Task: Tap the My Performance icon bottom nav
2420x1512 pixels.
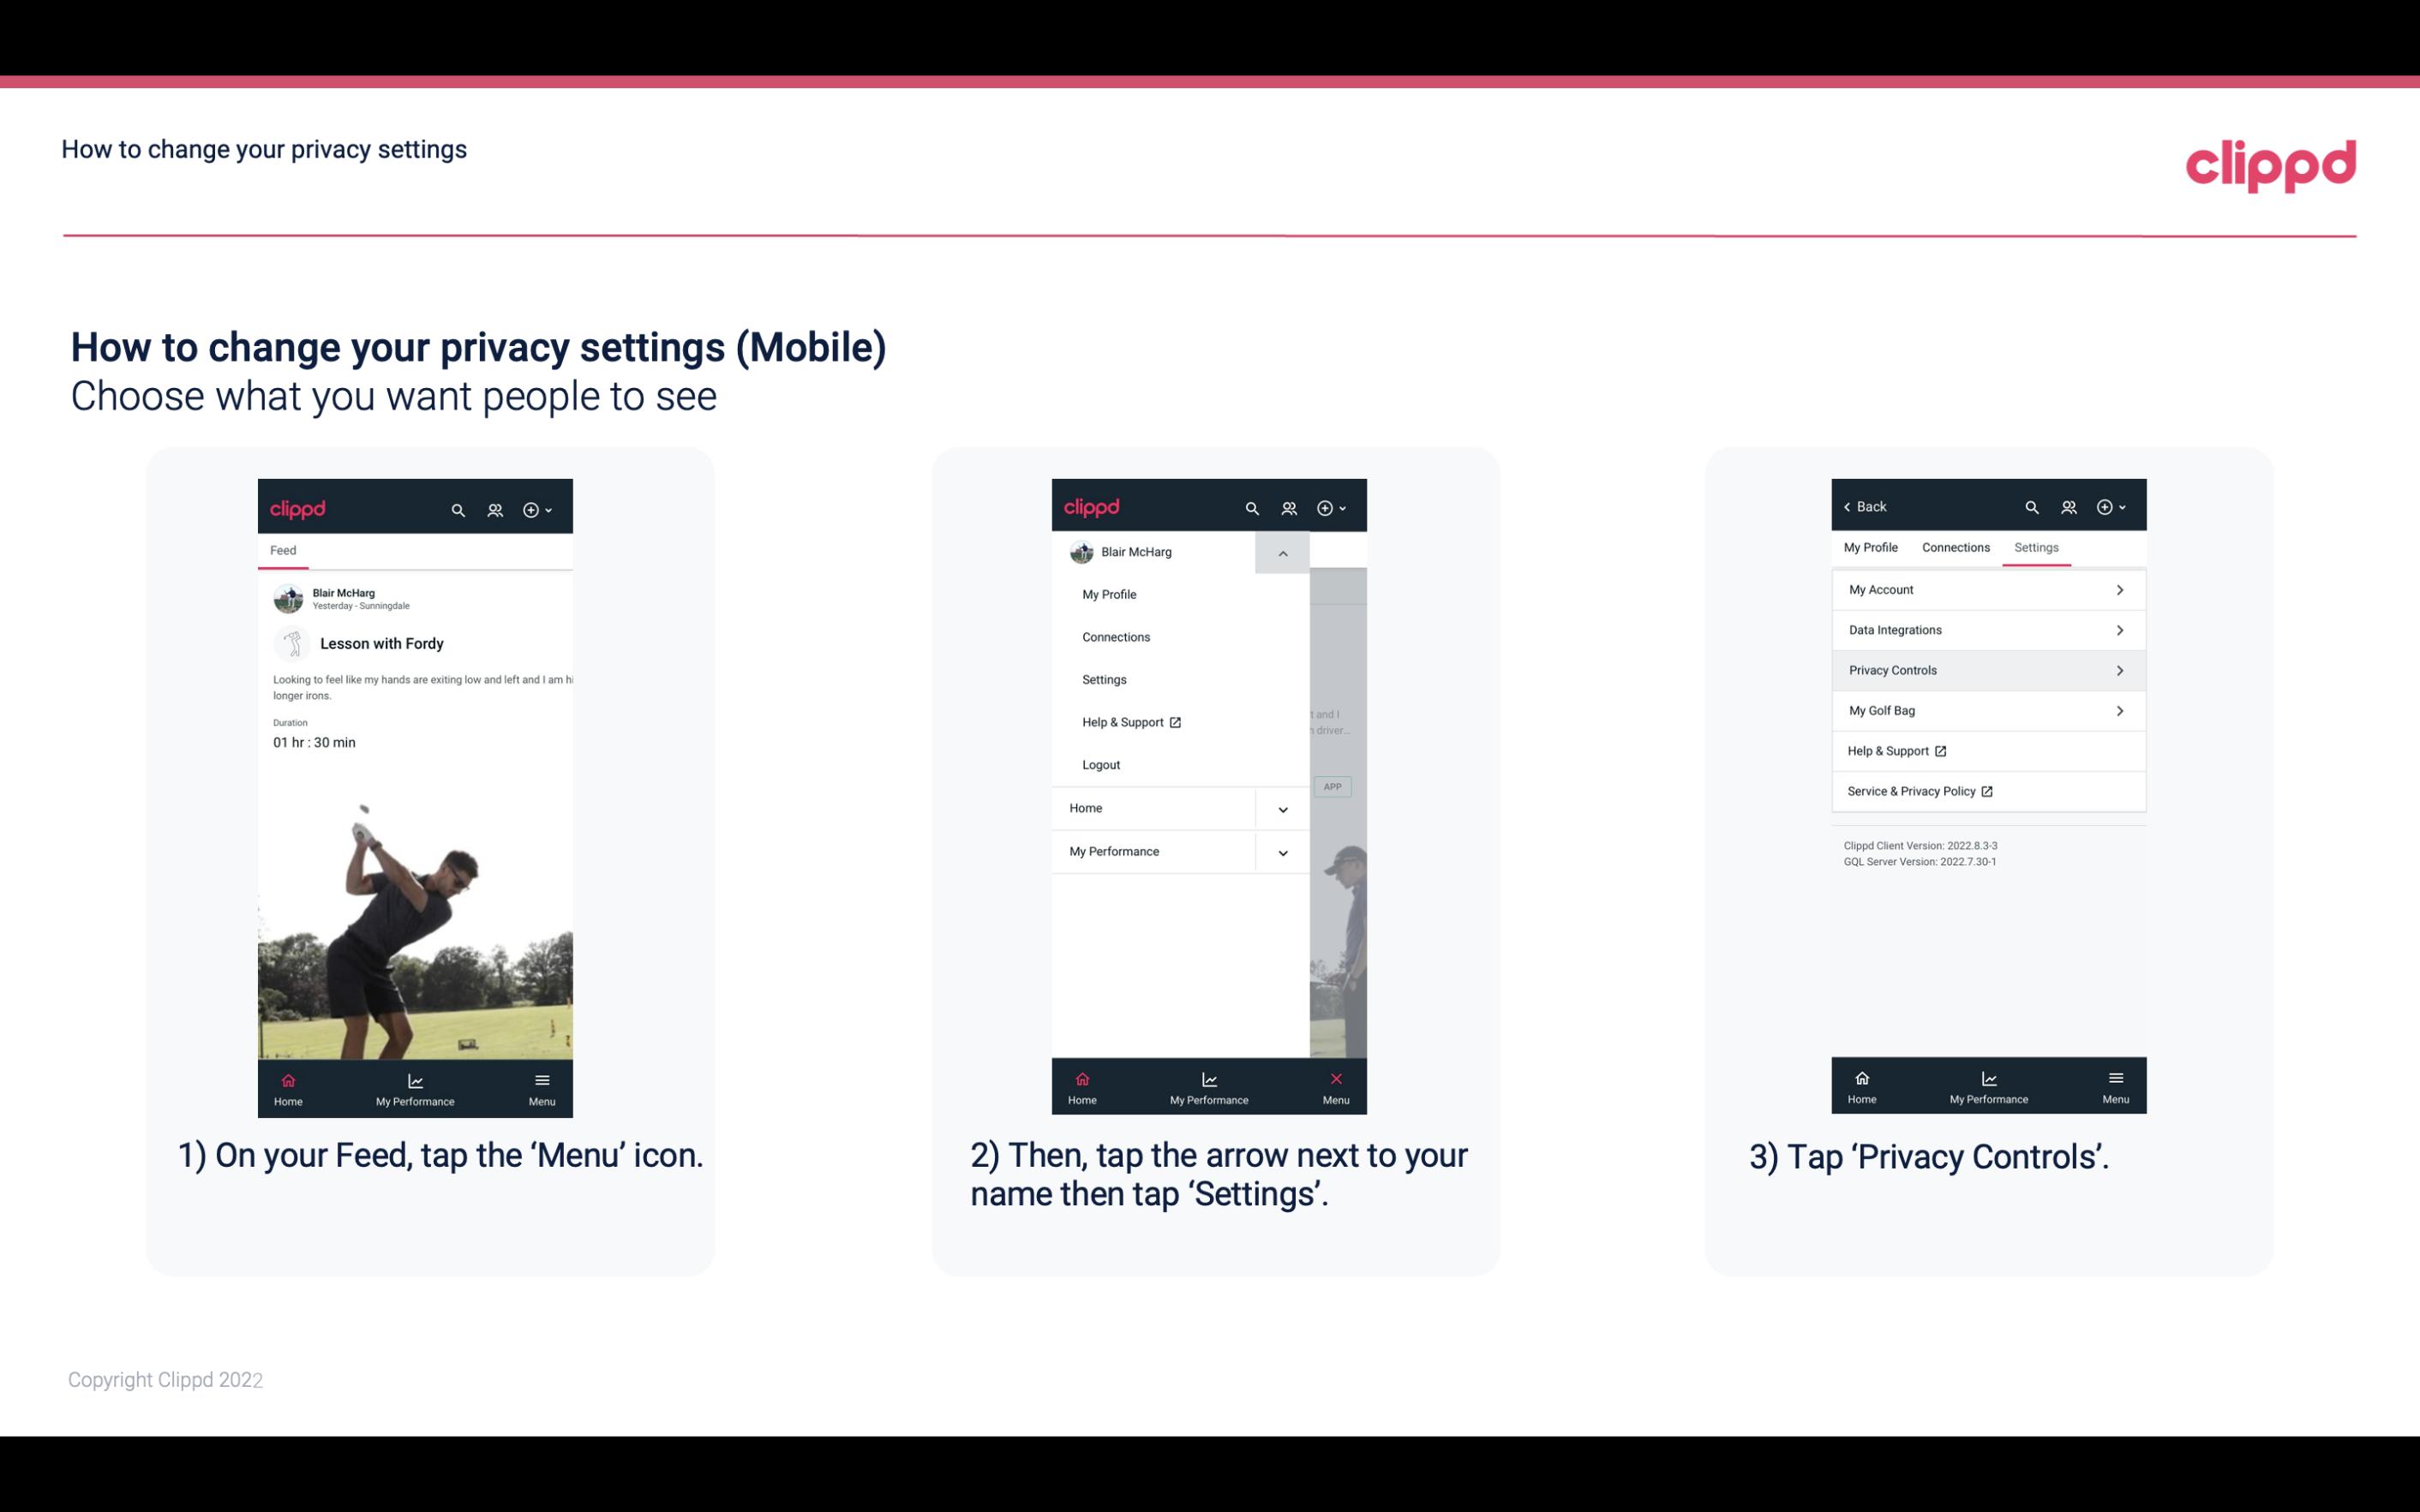Action: point(415,1084)
